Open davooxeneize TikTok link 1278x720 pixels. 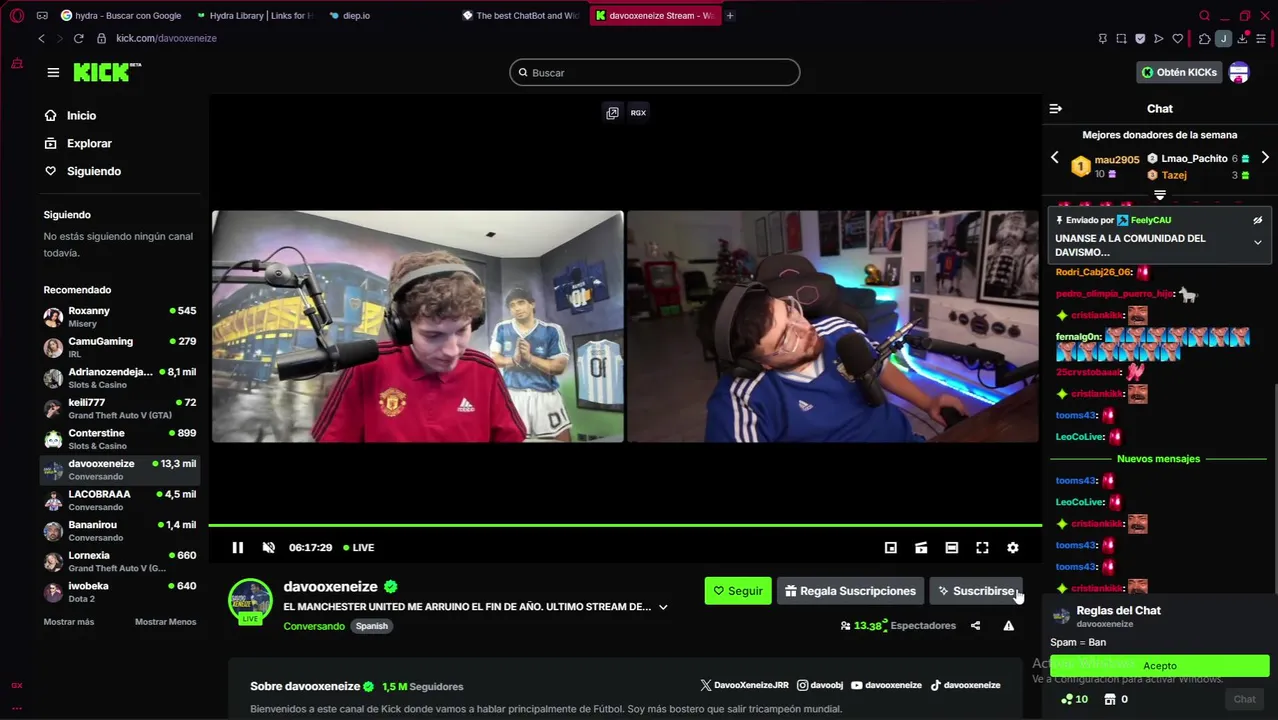[x=965, y=686]
